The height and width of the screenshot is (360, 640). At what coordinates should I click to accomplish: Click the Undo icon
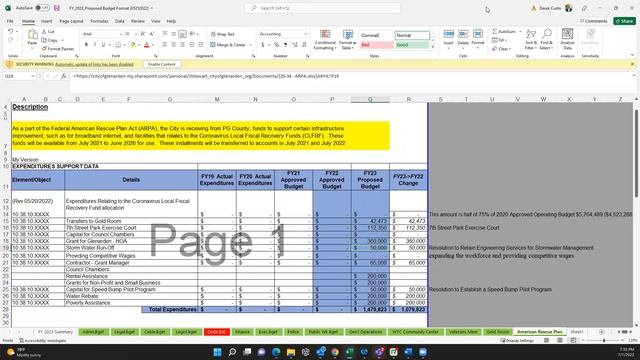[11, 31]
